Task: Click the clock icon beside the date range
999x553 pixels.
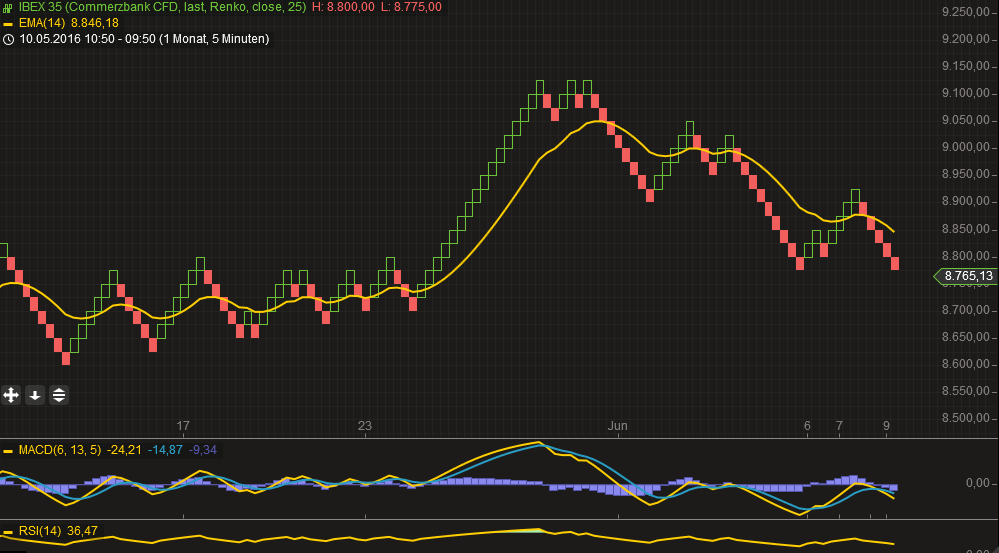Action: click(x=8, y=39)
